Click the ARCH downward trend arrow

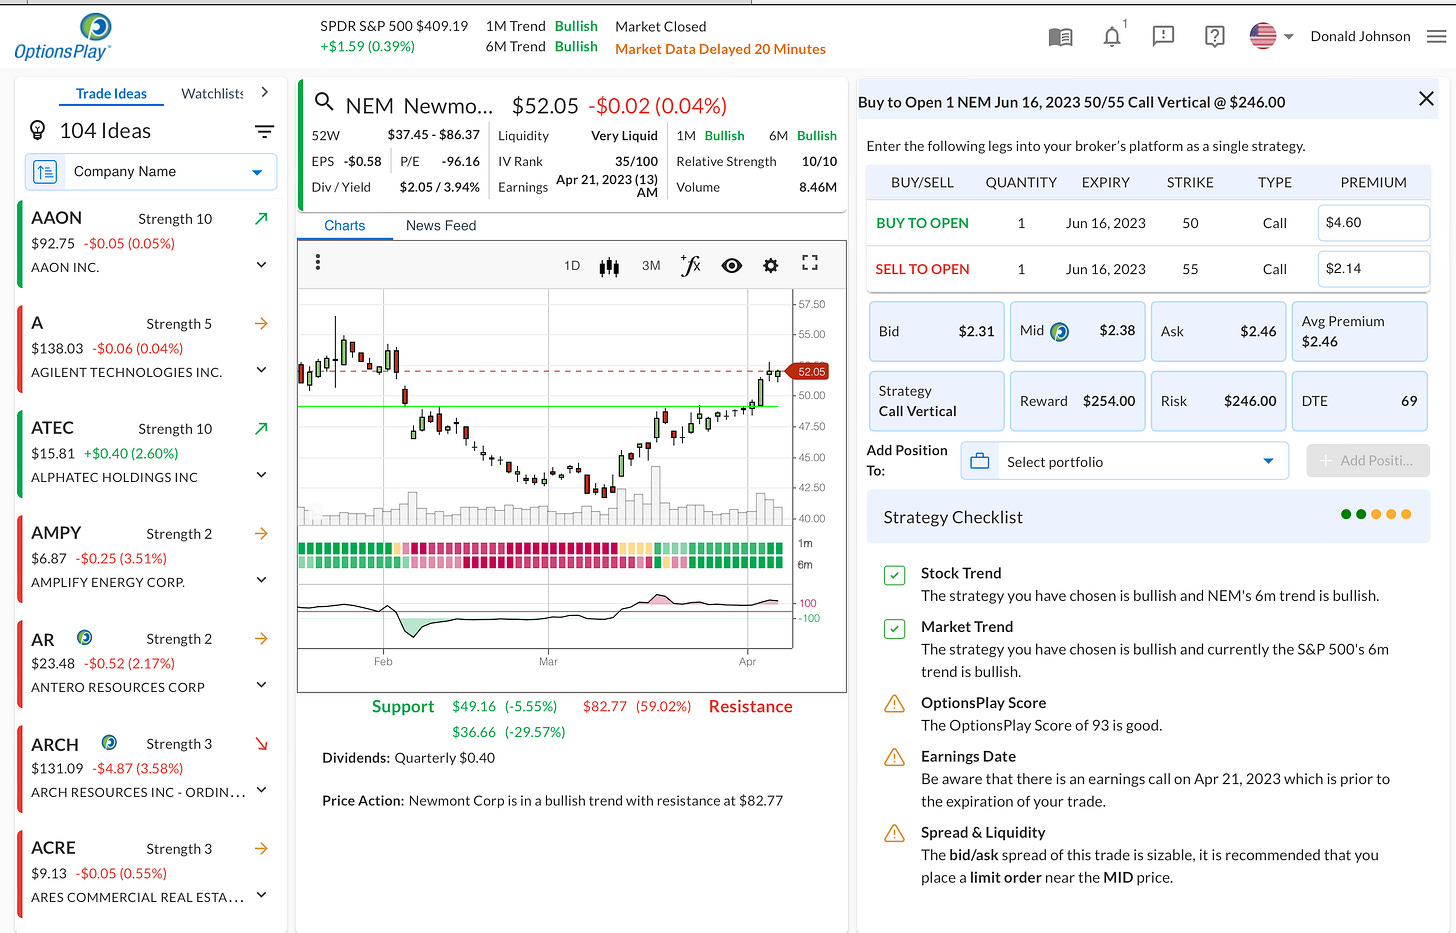coord(261,743)
